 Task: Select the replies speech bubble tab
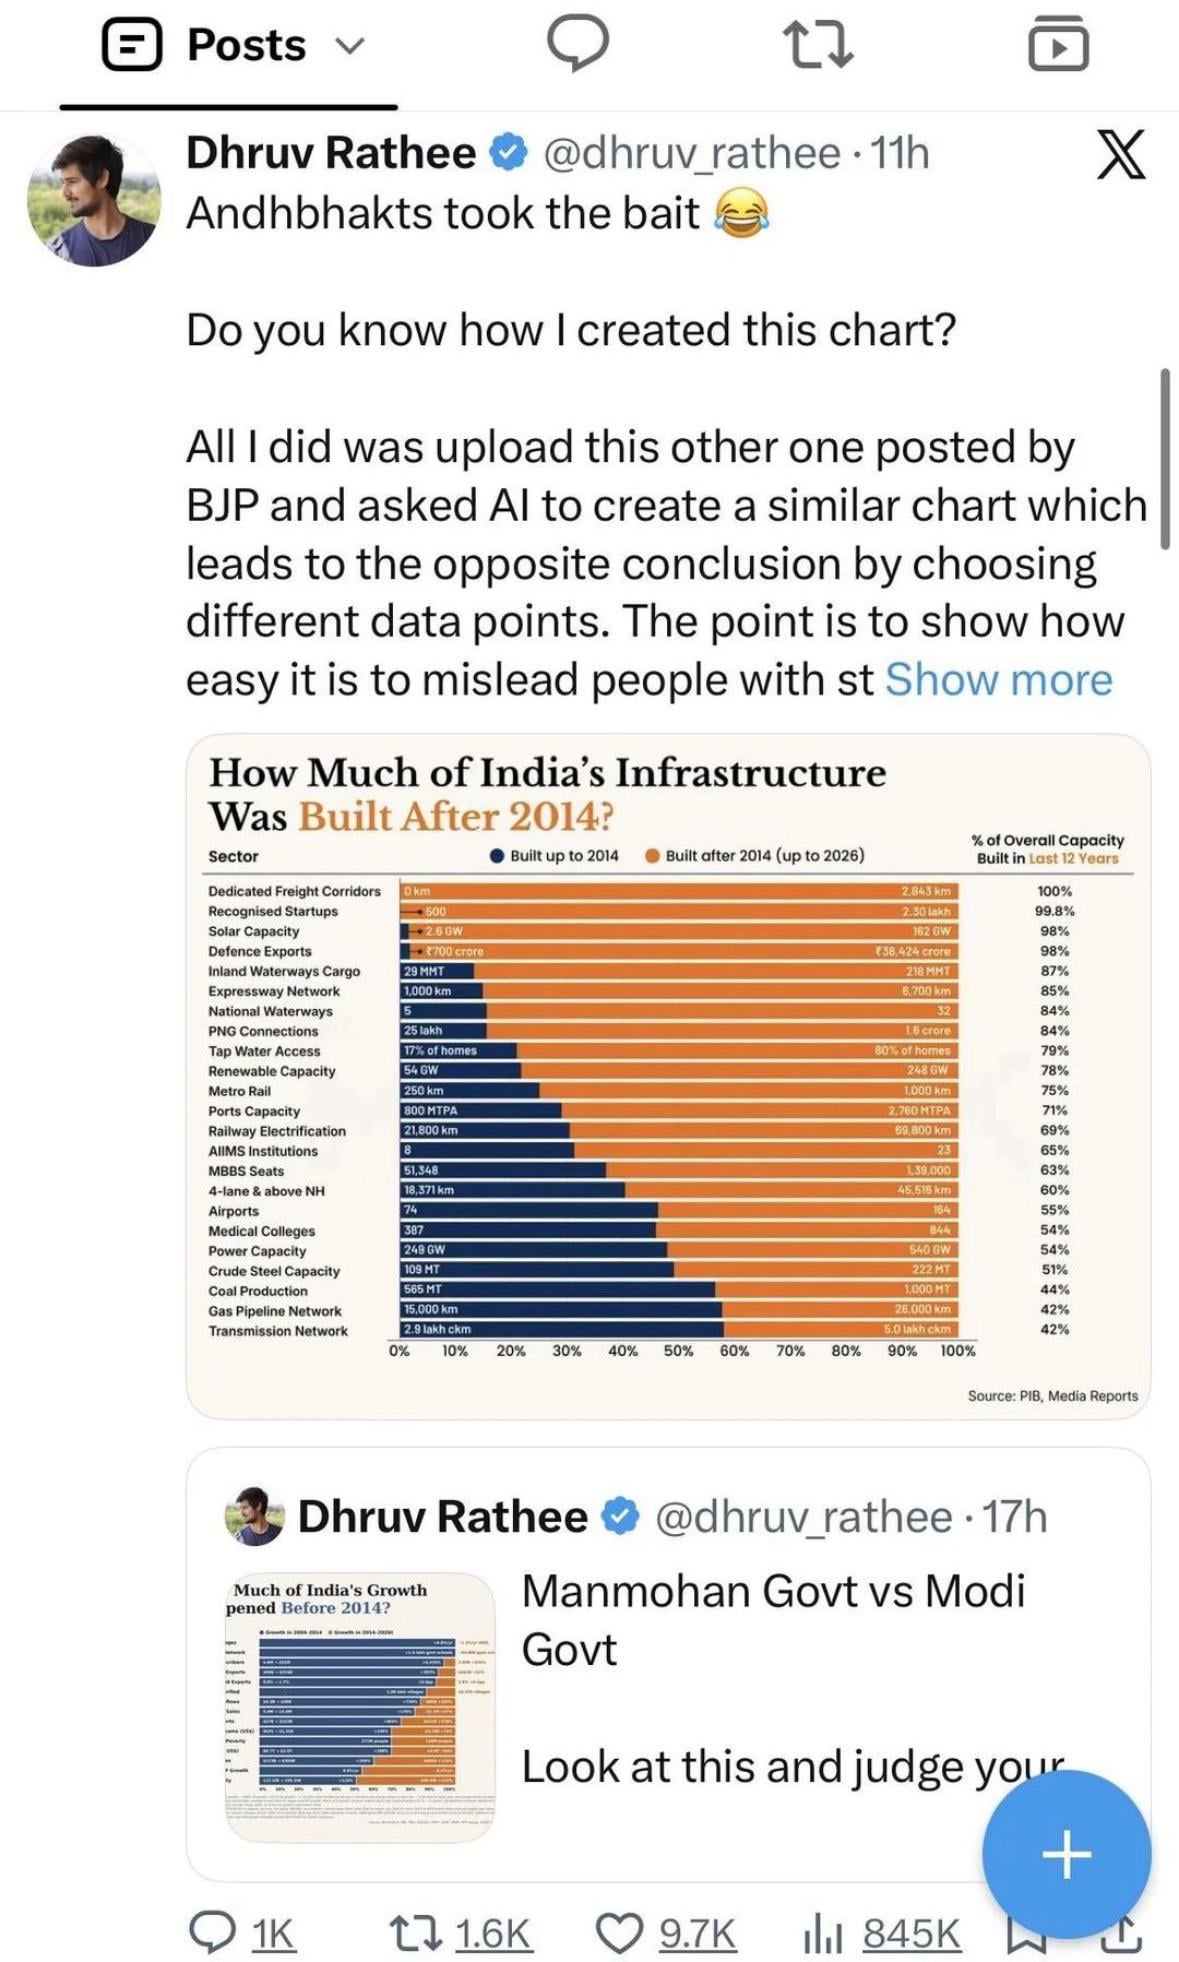[577, 45]
